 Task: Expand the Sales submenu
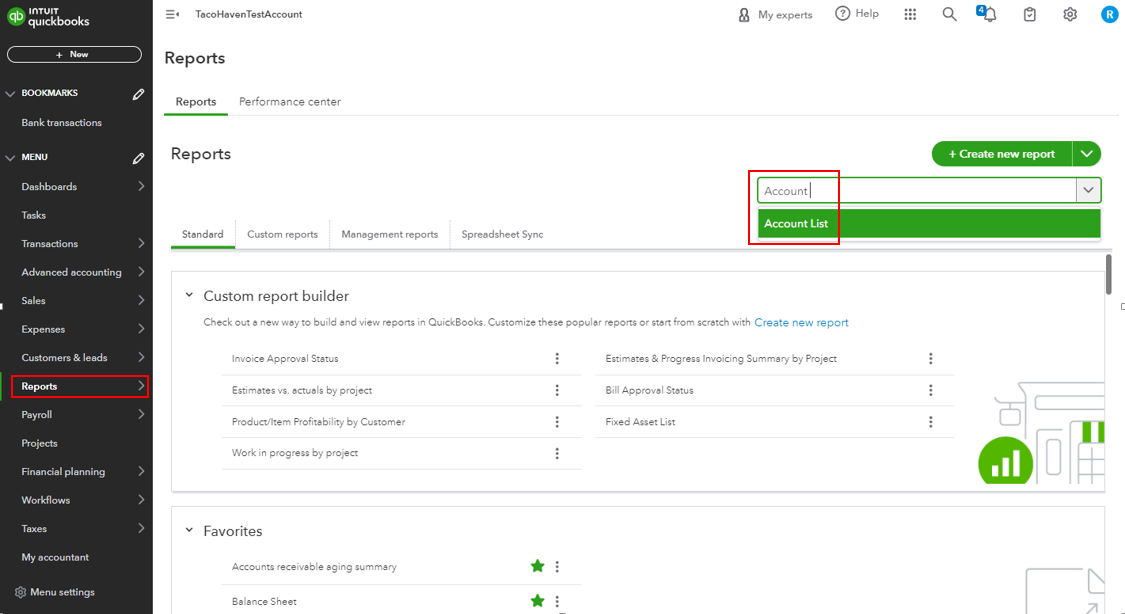tap(141, 301)
